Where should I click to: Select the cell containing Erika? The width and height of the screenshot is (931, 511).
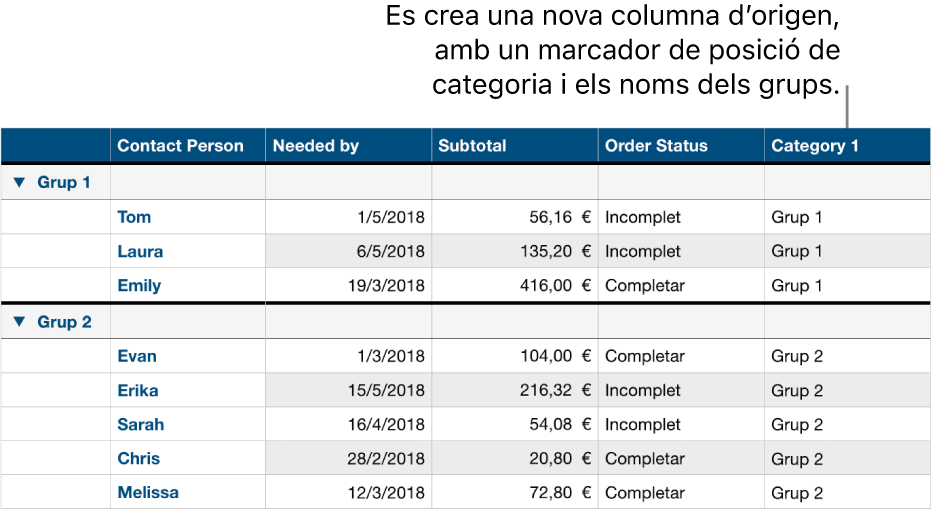click(138, 390)
